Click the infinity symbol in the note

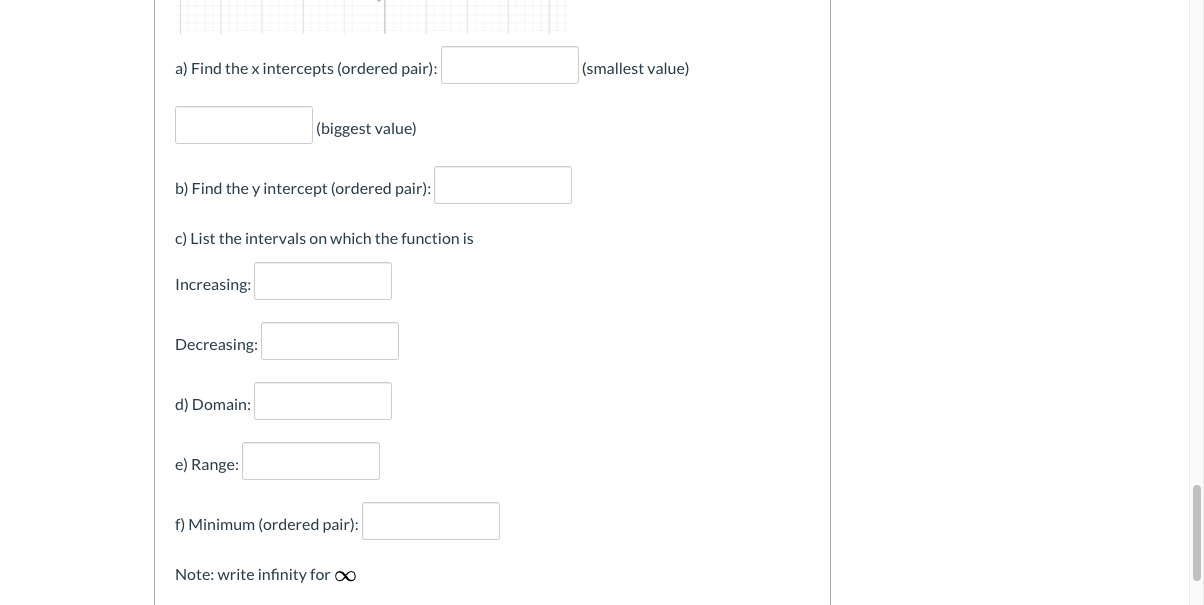point(345,575)
